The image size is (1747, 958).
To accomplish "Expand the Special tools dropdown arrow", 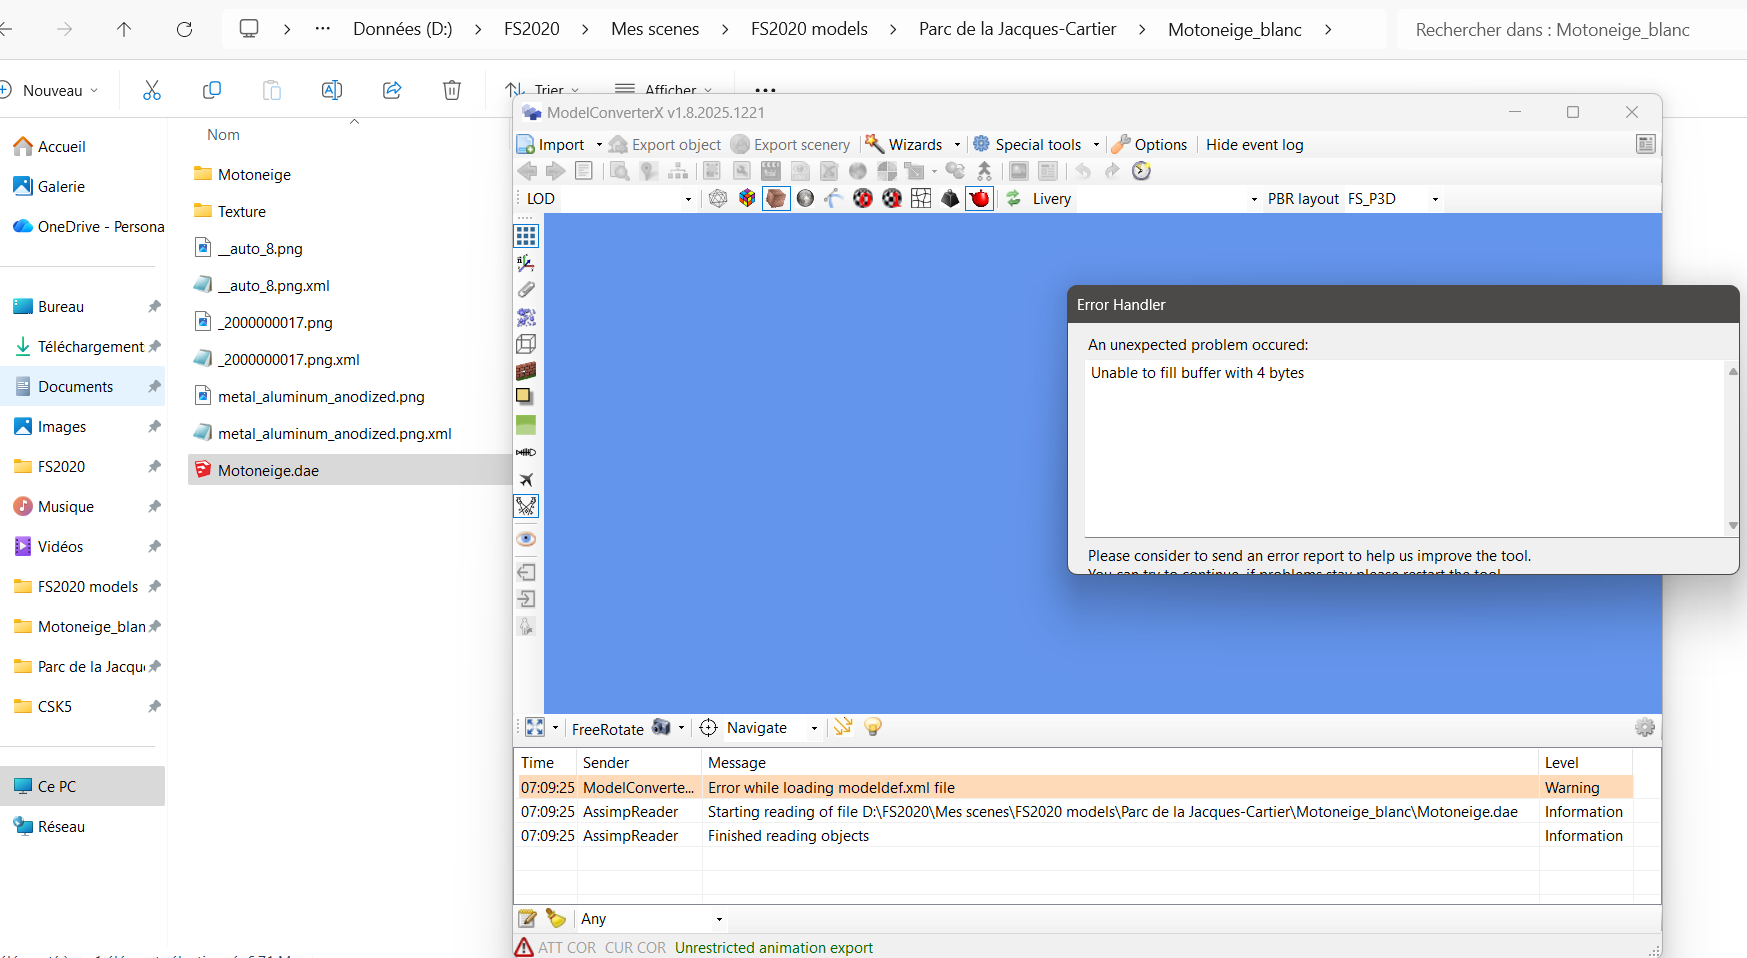I will click(x=1096, y=145).
